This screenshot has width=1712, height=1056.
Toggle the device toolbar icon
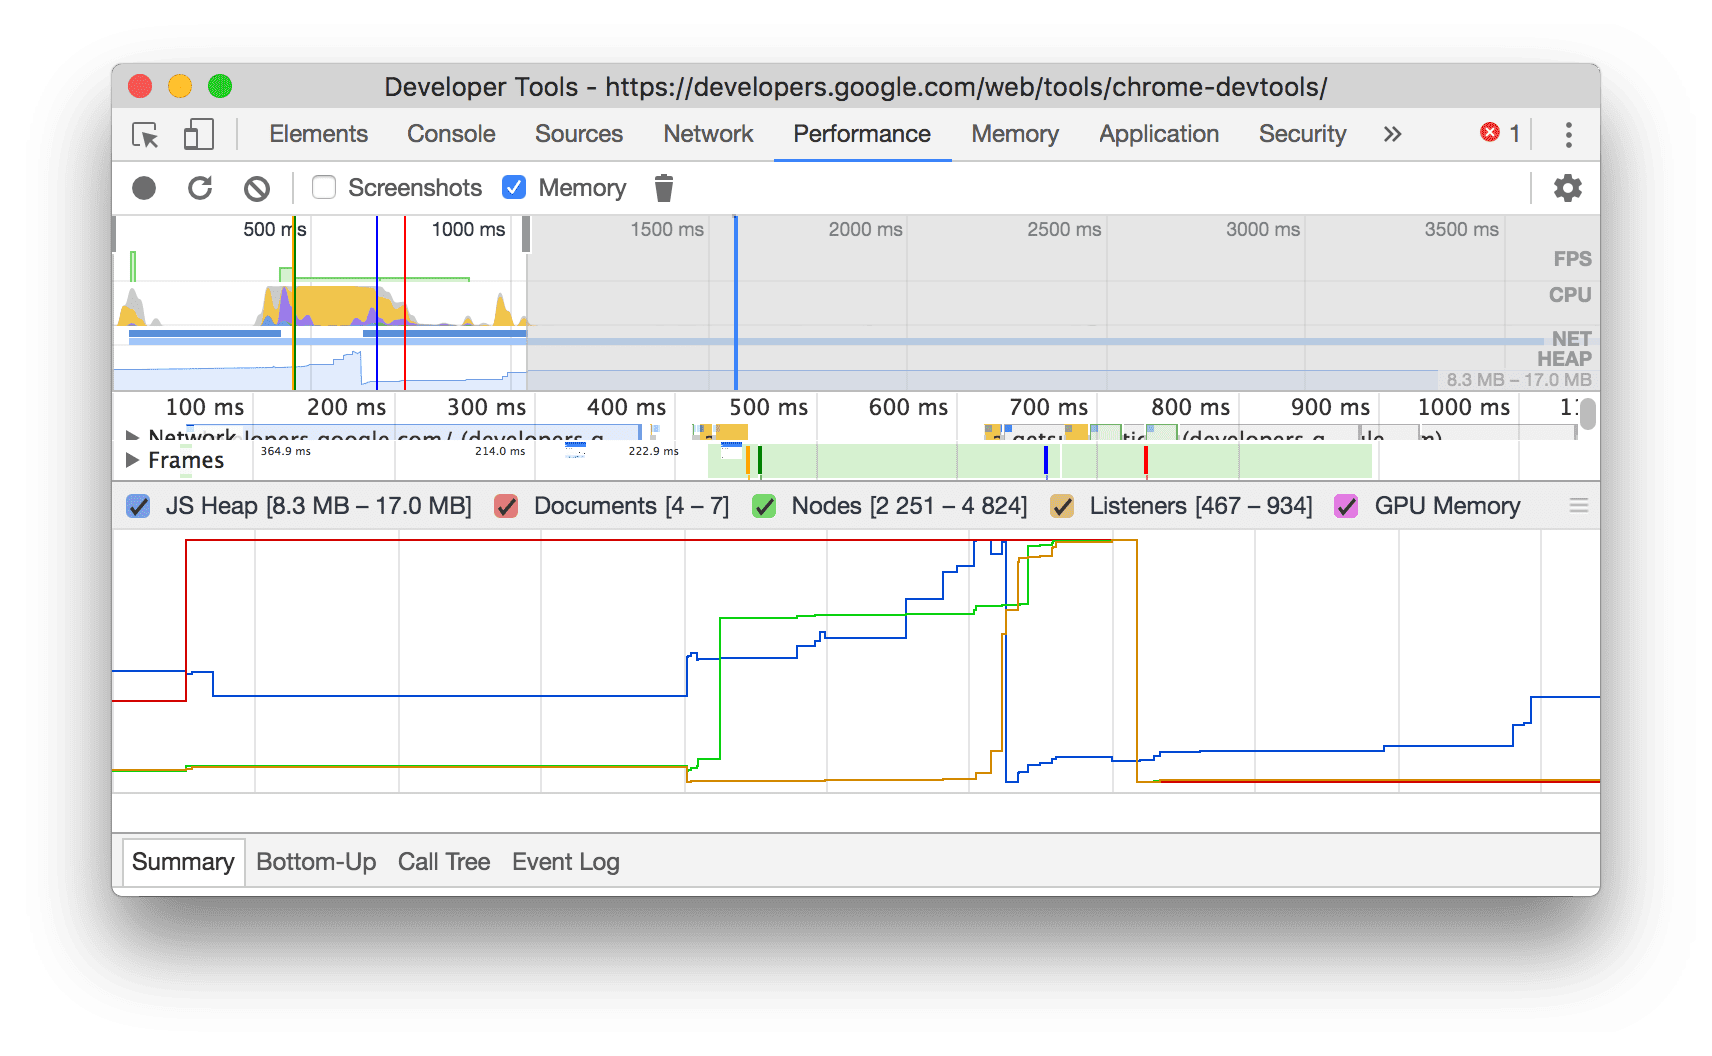click(198, 134)
